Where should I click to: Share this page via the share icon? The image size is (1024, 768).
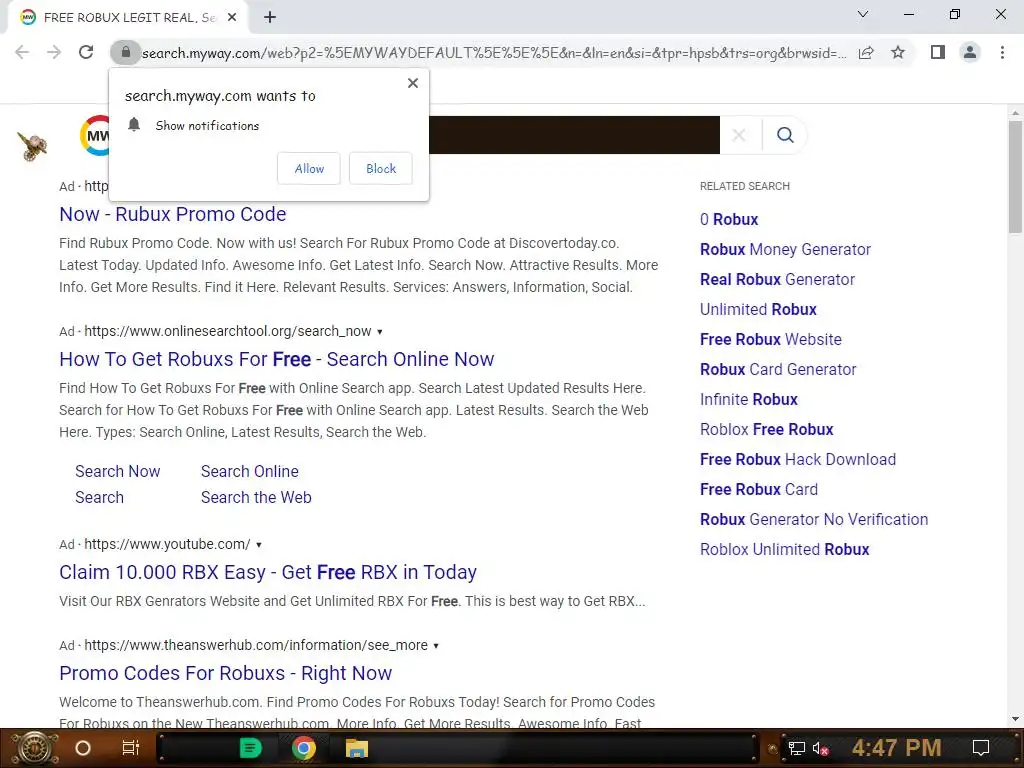(x=866, y=52)
